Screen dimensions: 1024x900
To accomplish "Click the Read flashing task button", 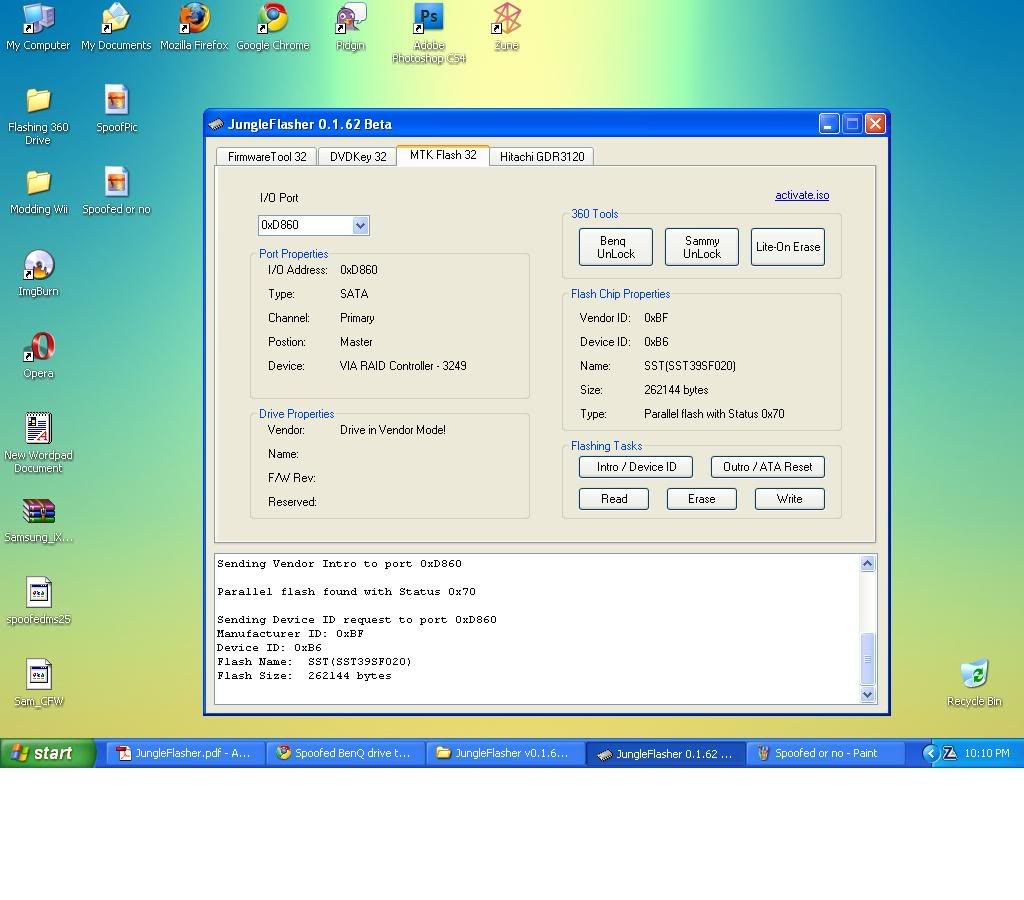I will coord(614,499).
